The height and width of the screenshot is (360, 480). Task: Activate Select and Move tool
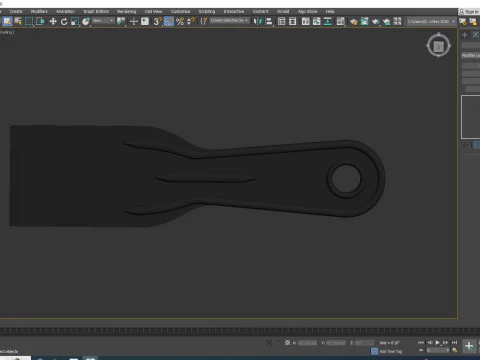(x=53, y=22)
